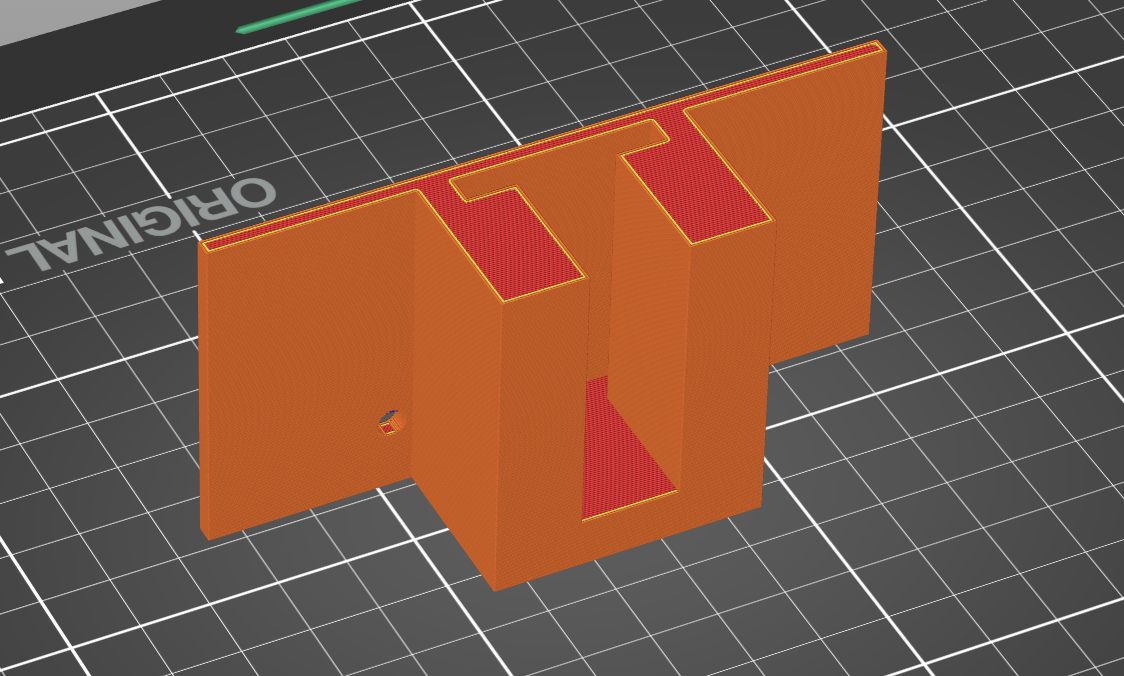
Task: Click the lowest front corner of the protruding block
Action: [x=496, y=589]
